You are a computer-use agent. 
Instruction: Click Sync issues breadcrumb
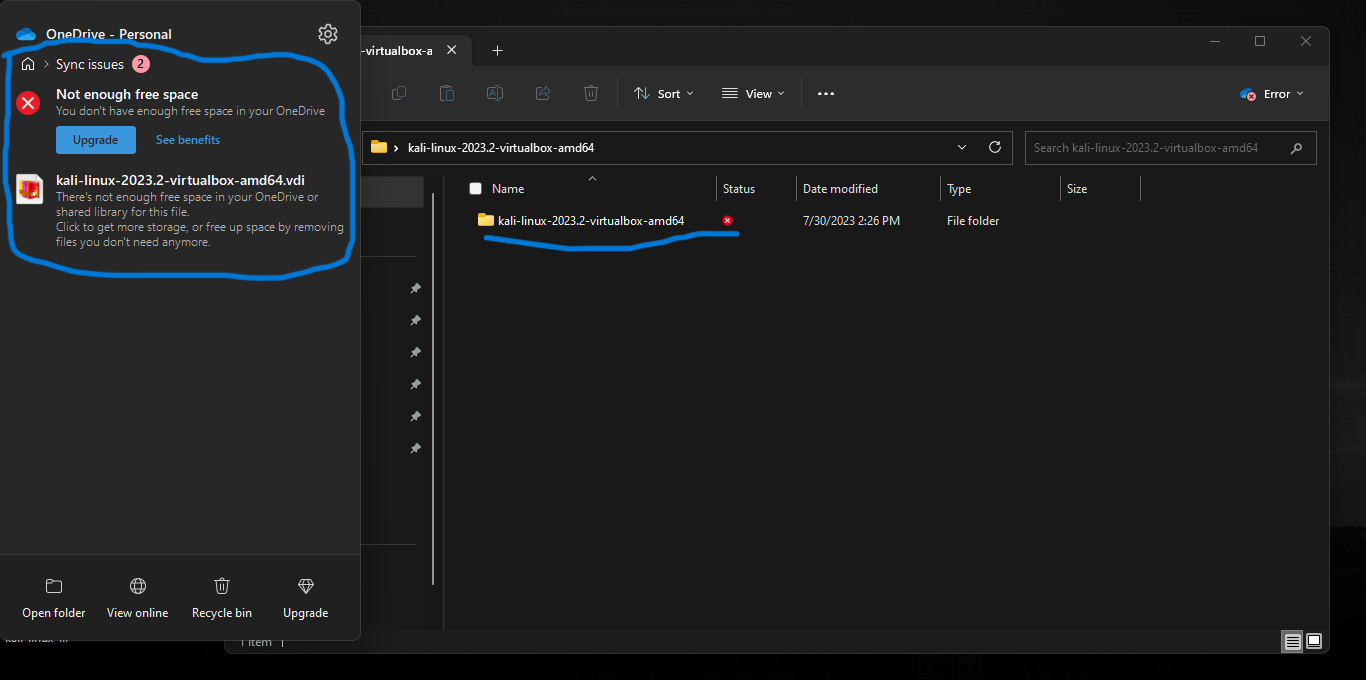(90, 64)
